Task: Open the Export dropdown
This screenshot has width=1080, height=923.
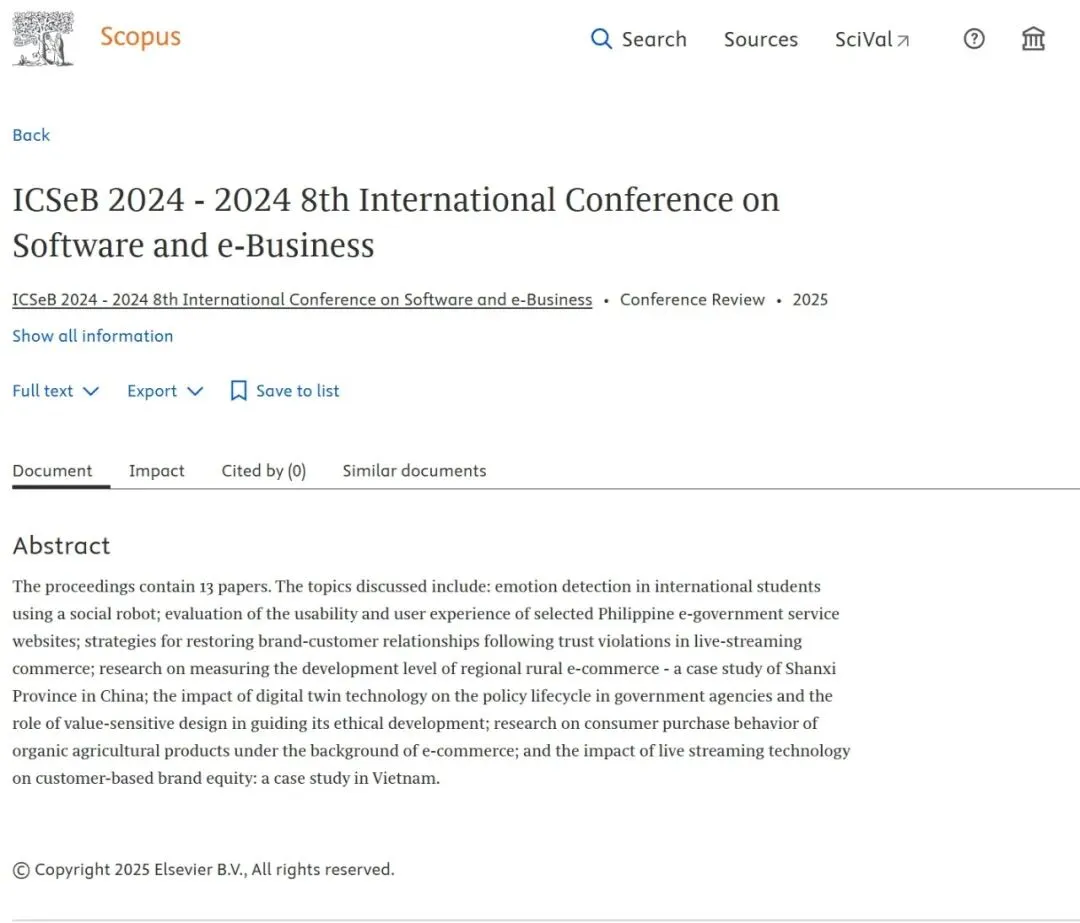Action: pyautogui.click(x=165, y=391)
